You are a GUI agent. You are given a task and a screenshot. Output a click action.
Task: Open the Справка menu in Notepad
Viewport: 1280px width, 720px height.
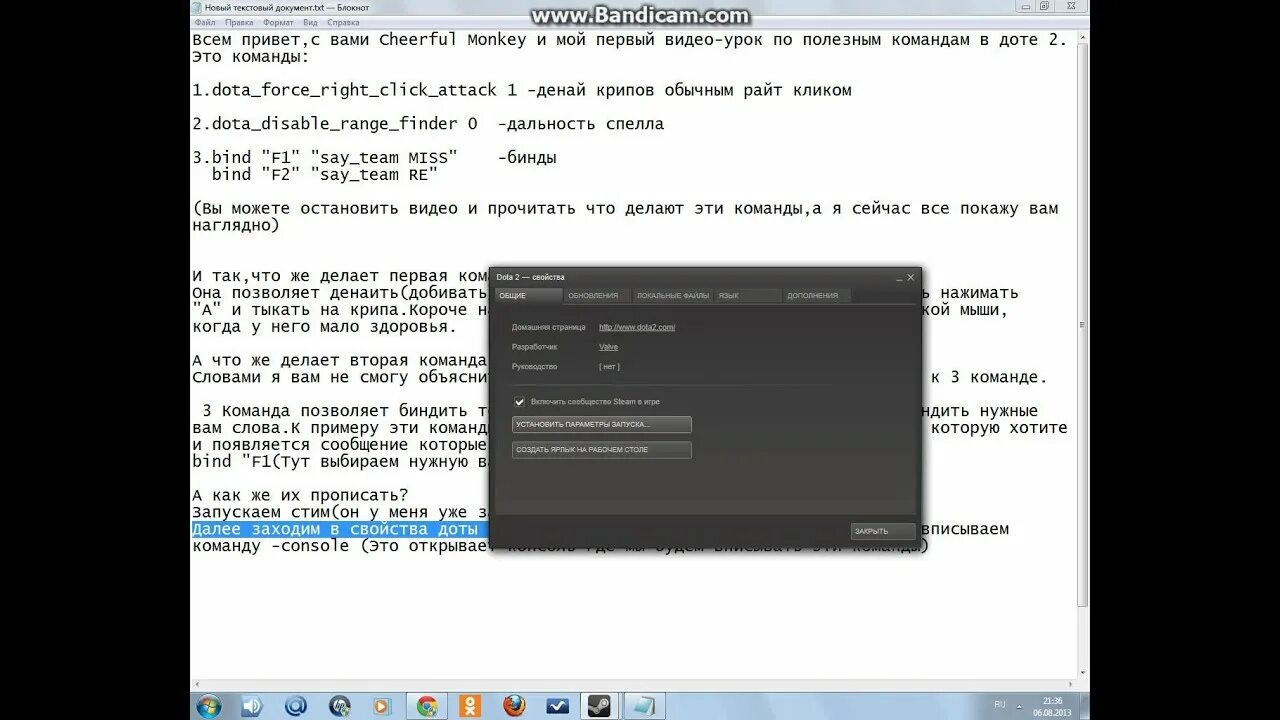pos(343,21)
